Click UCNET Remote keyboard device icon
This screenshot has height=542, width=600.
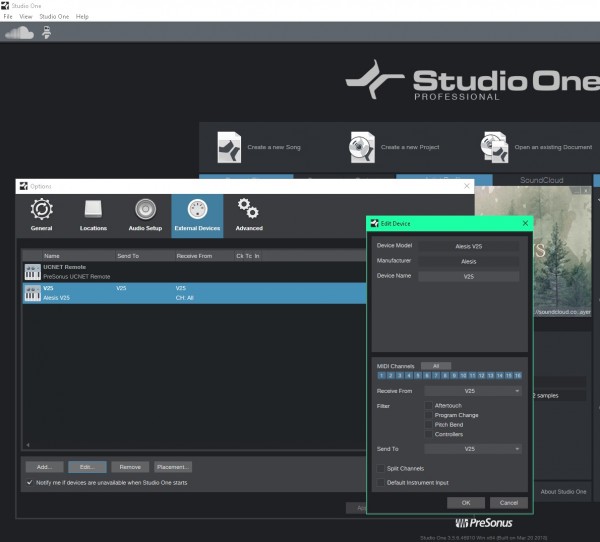pos(33,272)
